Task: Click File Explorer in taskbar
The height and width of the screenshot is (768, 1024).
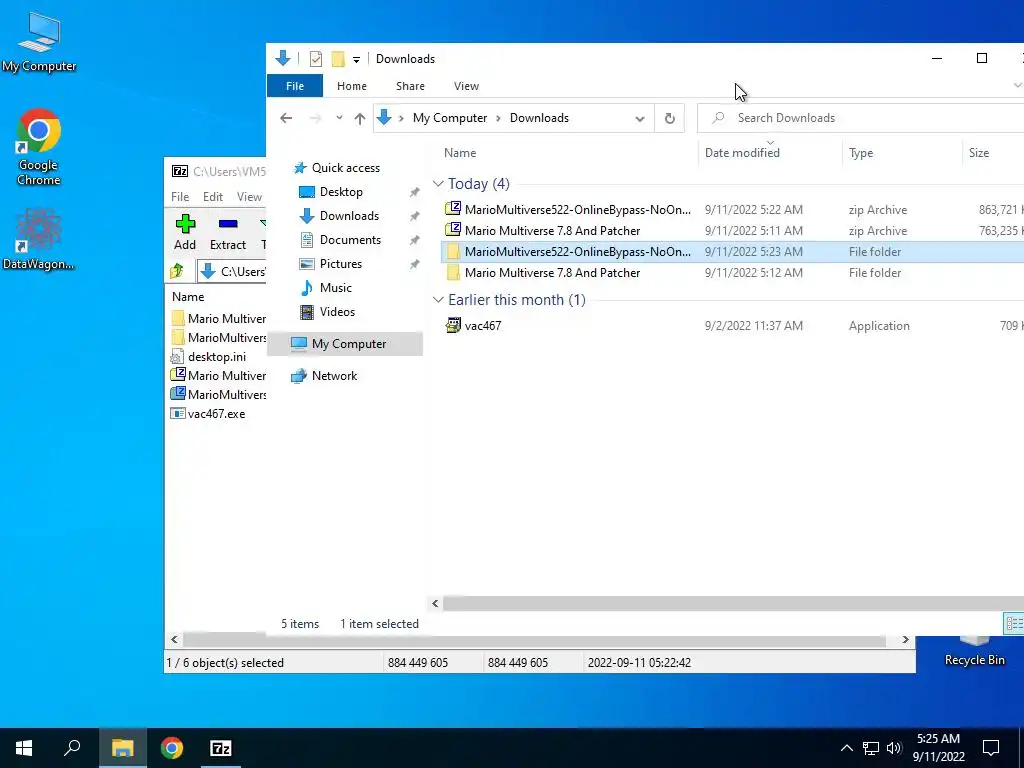Action: click(122, 748)
